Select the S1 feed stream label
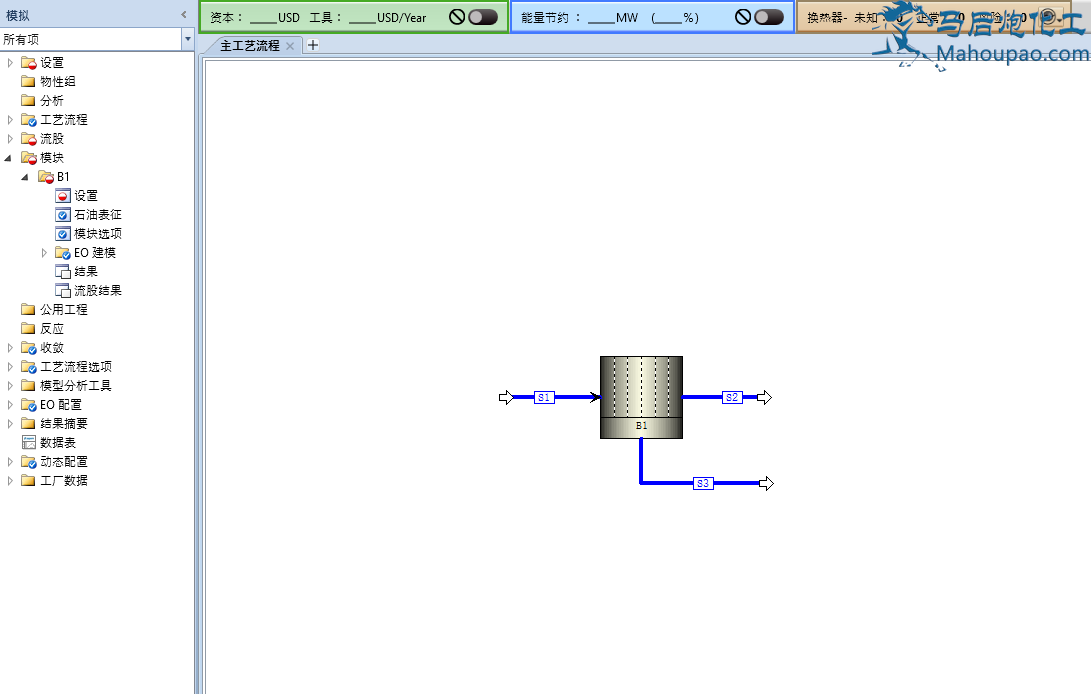 click(544, 398)
